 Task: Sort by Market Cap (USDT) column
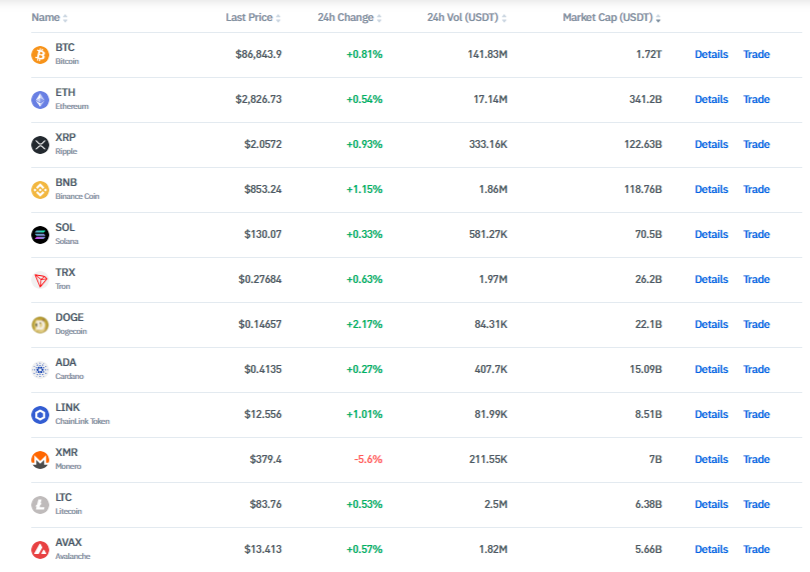[x=612, y=18]
